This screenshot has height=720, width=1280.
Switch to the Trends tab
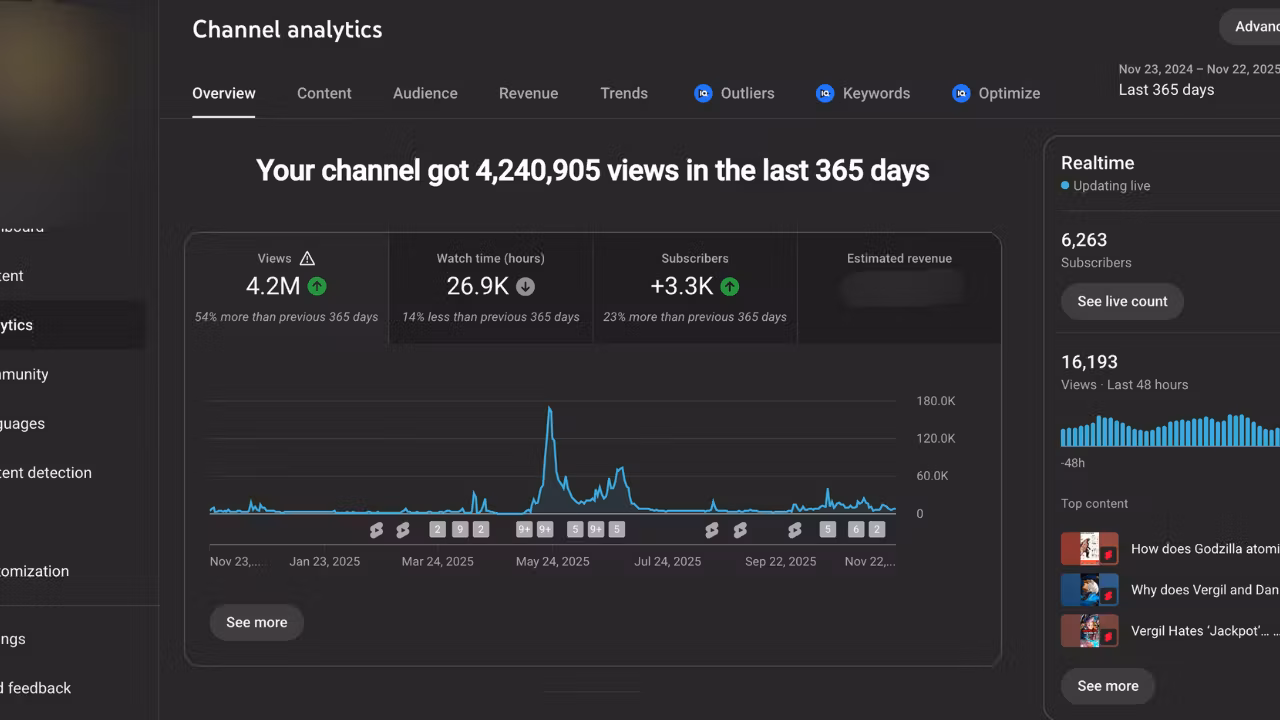tap(624, 93)
